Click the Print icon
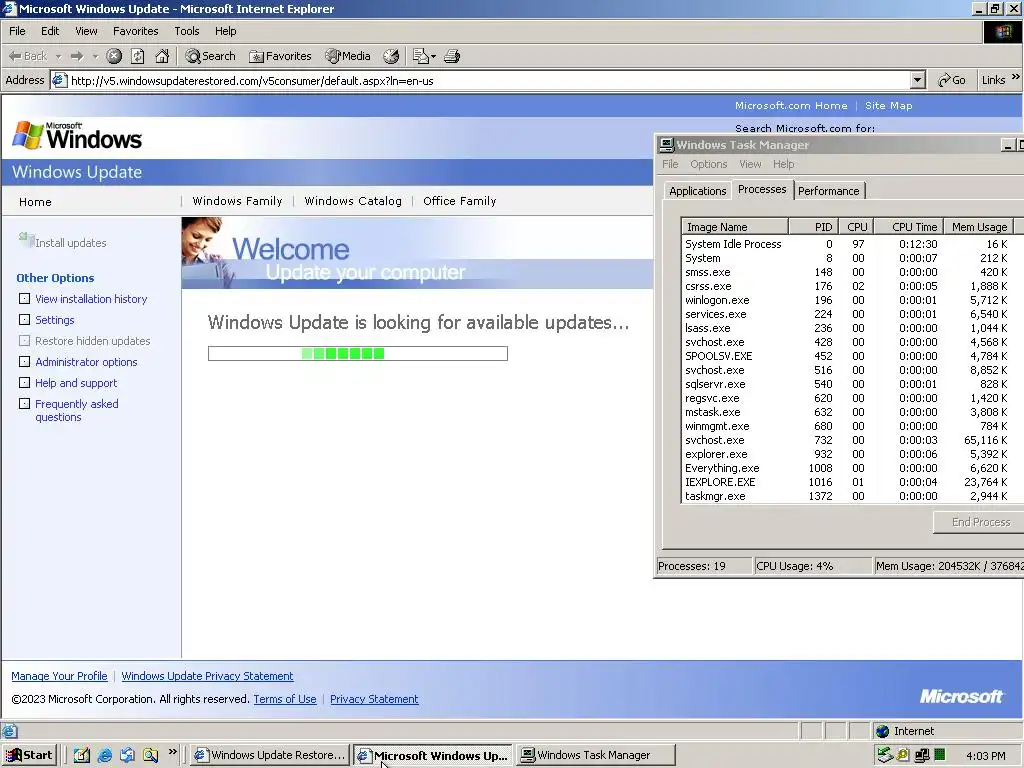The height and width of the screenshot is (768, 1024). coord(452,56)
